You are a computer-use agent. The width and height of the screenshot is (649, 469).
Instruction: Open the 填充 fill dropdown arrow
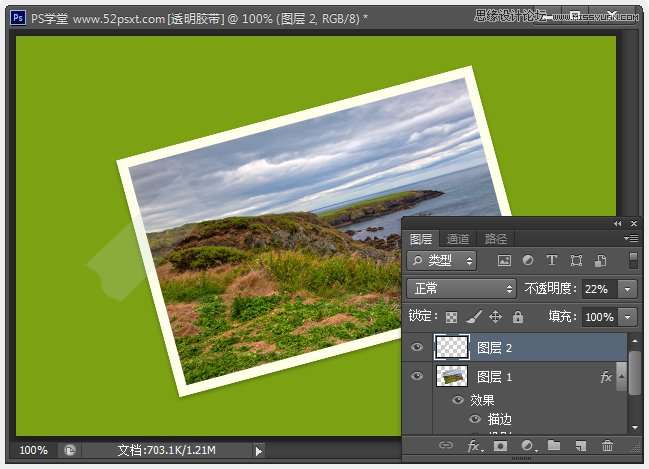628,317
